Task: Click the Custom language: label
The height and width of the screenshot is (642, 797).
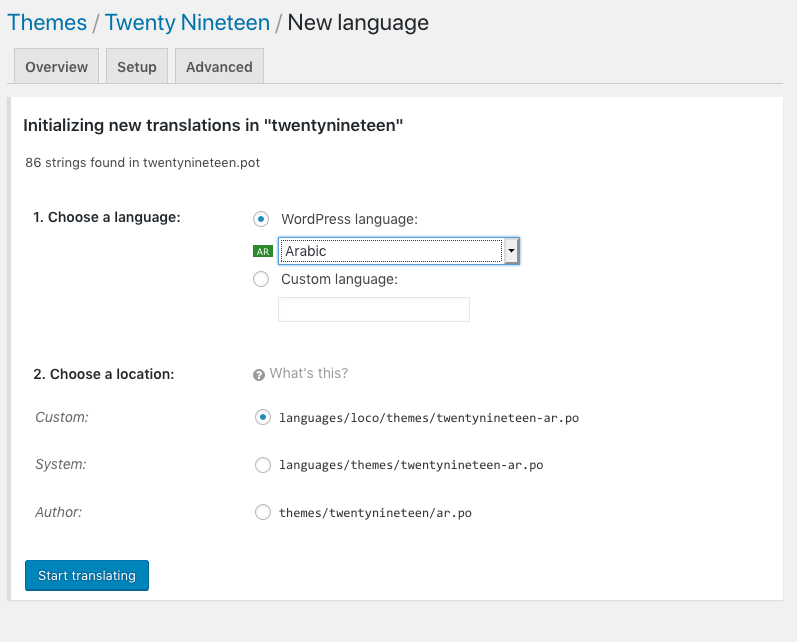Action: click(340, 279)
